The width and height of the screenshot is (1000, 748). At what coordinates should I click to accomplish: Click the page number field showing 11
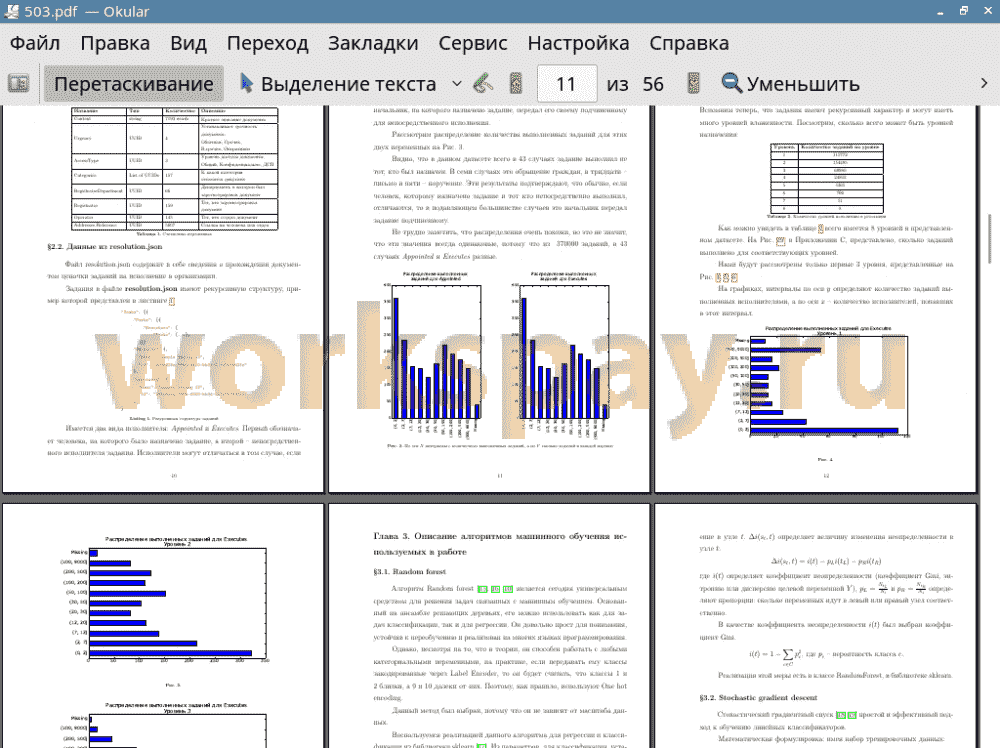566,84
